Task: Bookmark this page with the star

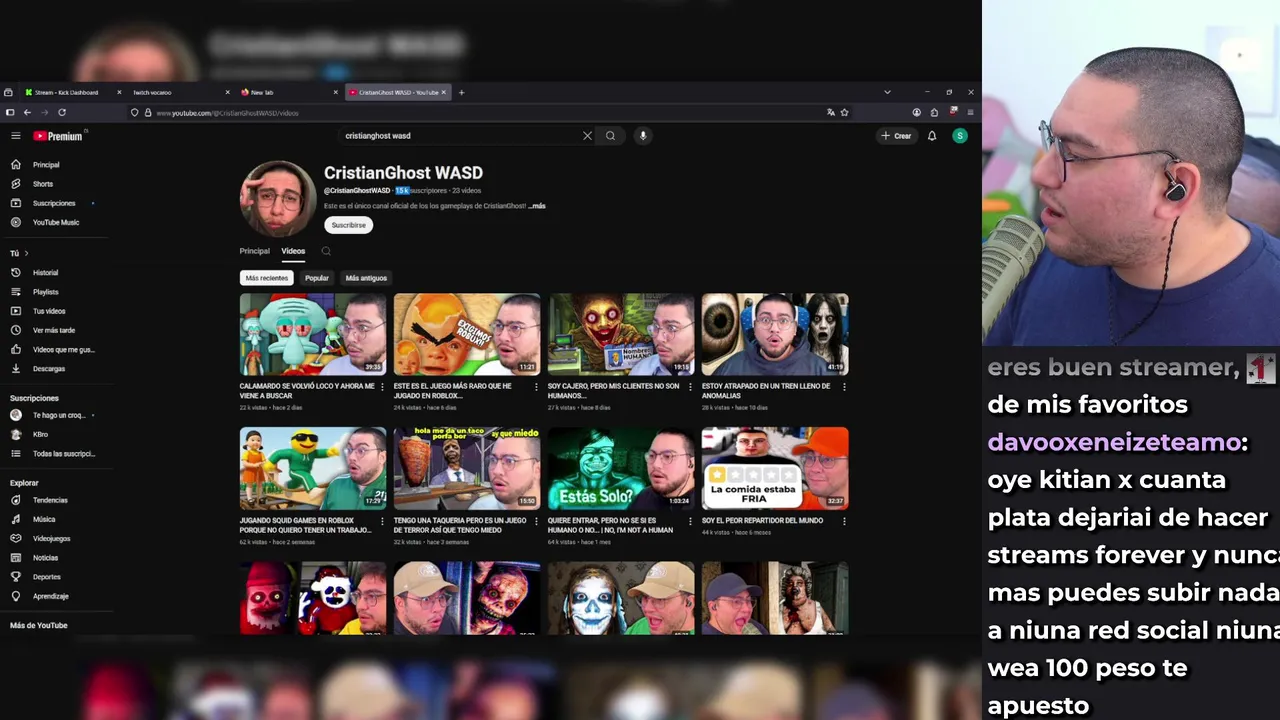Action: coord(845,113)
